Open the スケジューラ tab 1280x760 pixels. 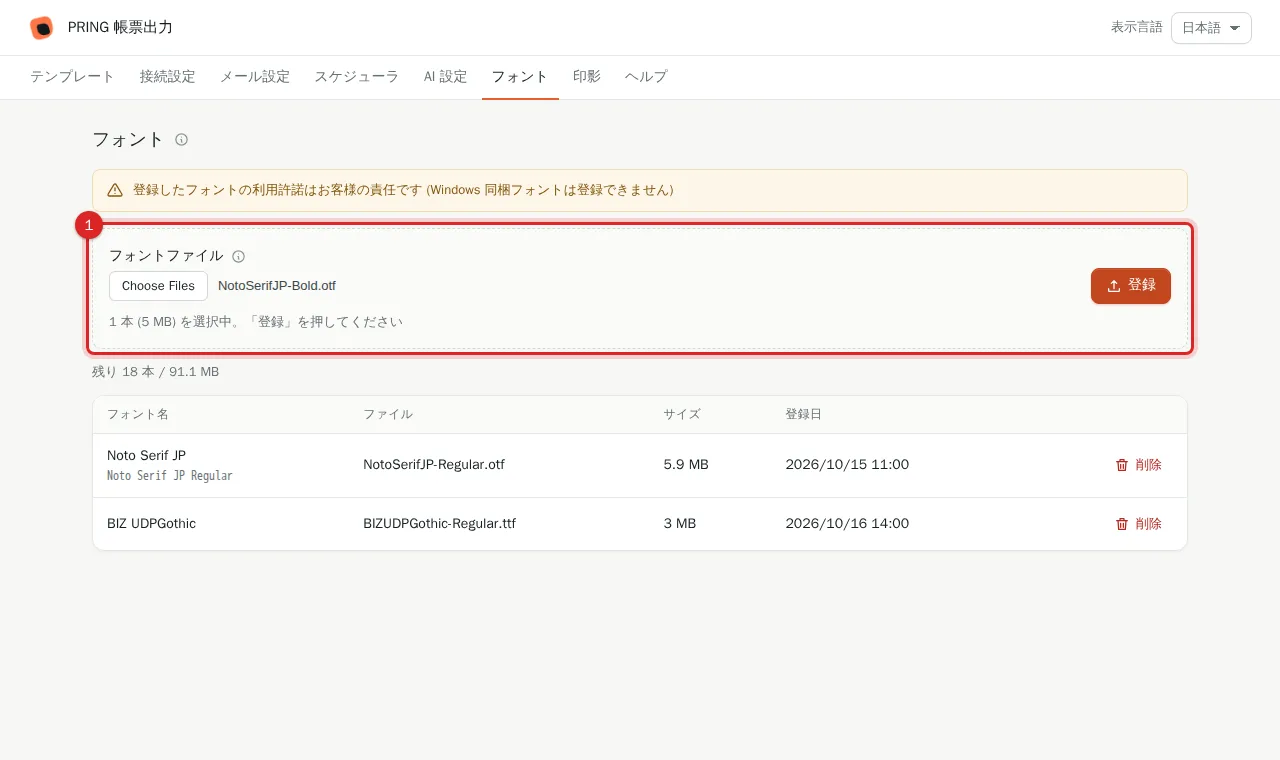tap(357, 77)
